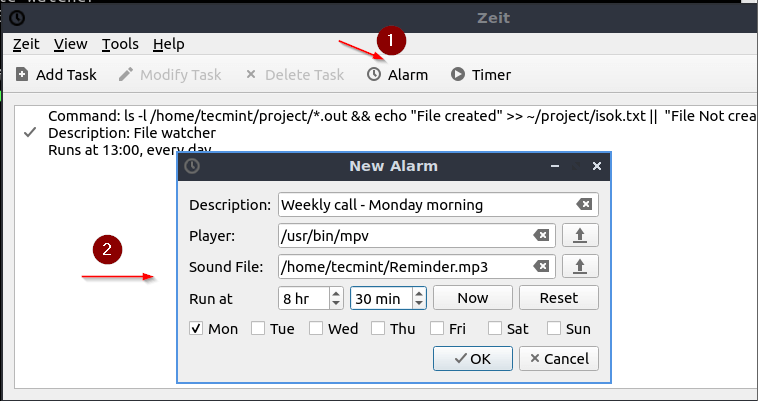
Task: Click the Player path field
Action: tap(417, 236)
